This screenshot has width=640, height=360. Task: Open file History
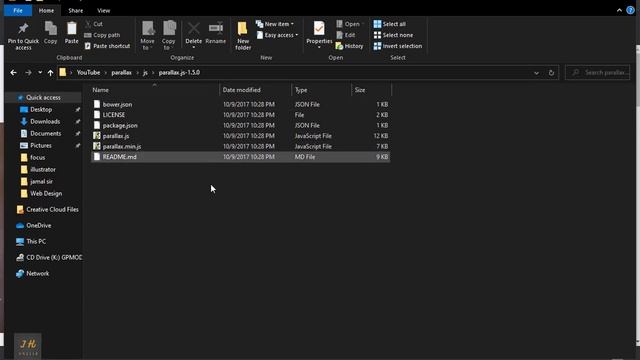point(349,46)
